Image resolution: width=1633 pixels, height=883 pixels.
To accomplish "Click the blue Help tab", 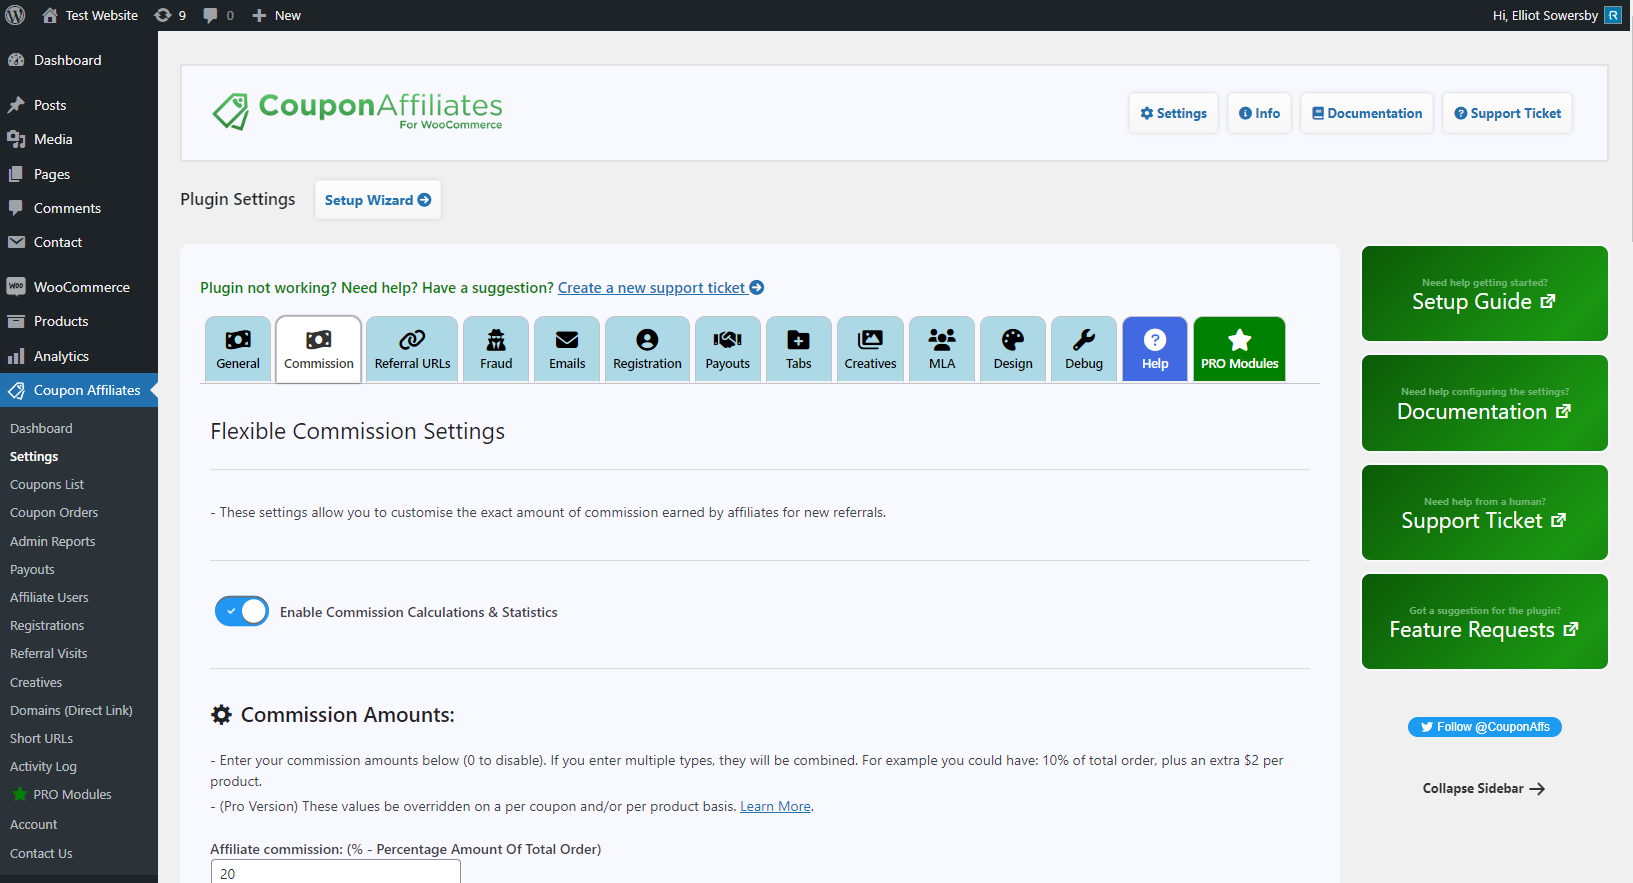I will pos(1155,349).
